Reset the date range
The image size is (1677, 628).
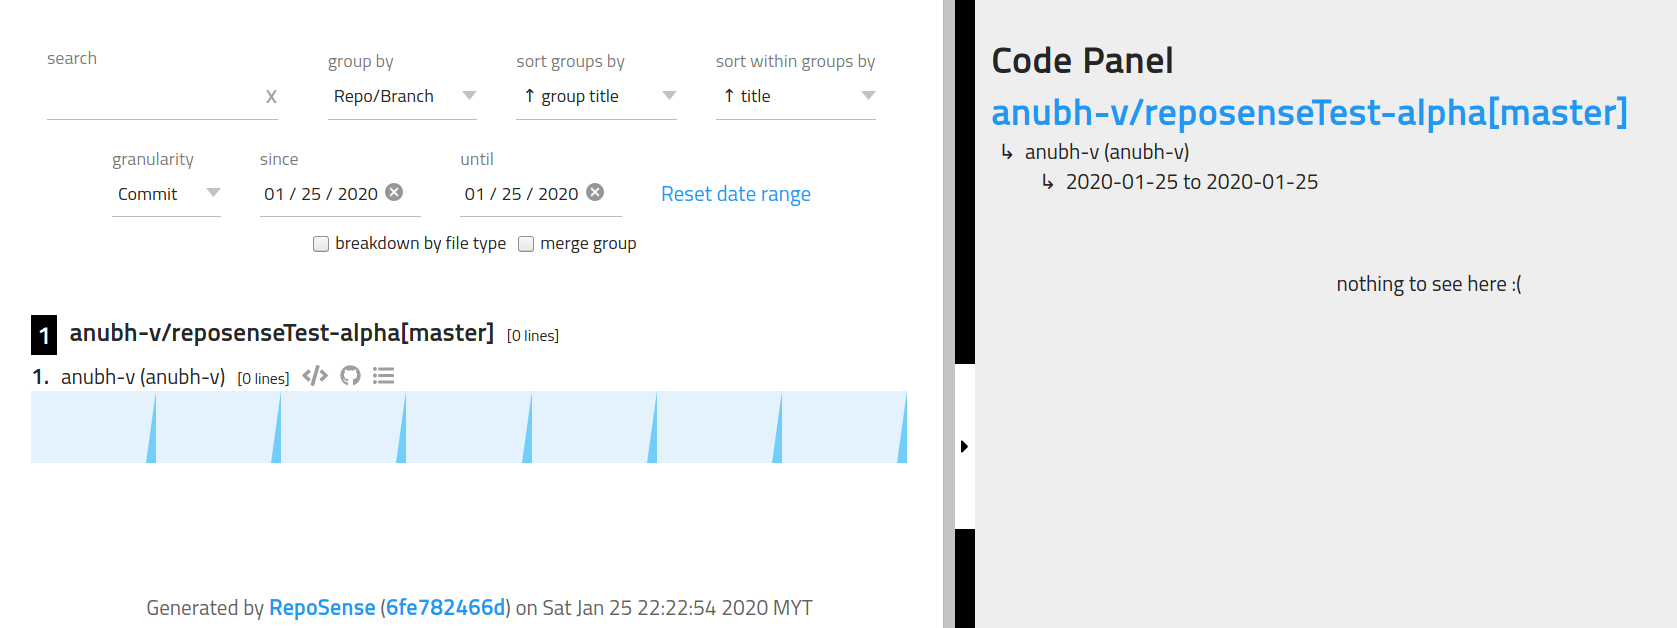(x=736, y=192)
